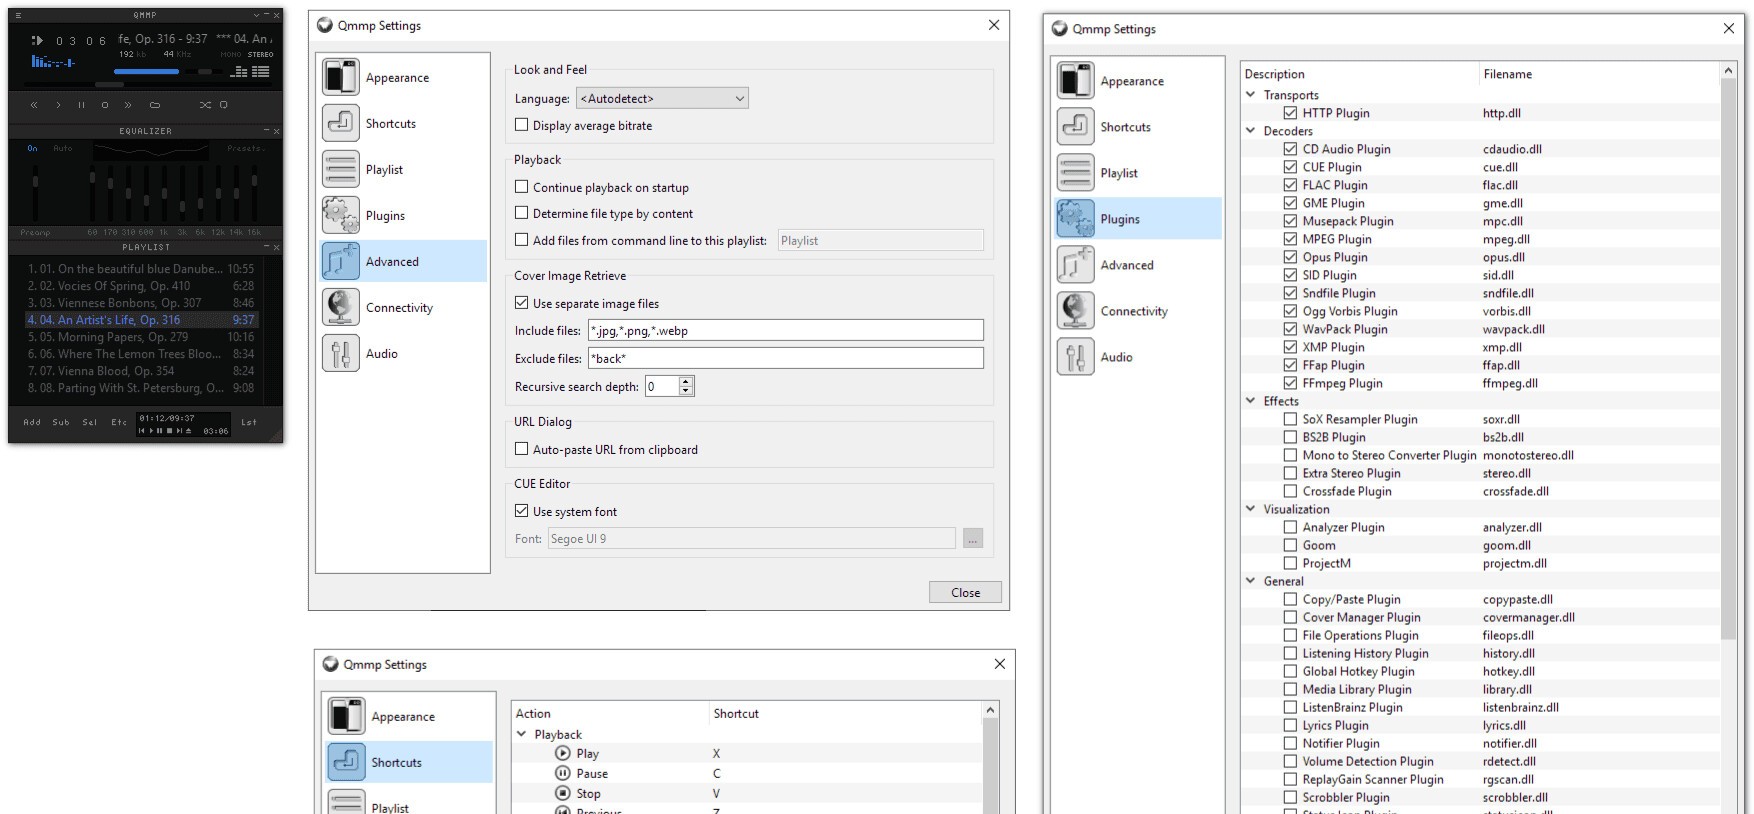Increase the Recursive search depth stepper

[x=686, y=382]
